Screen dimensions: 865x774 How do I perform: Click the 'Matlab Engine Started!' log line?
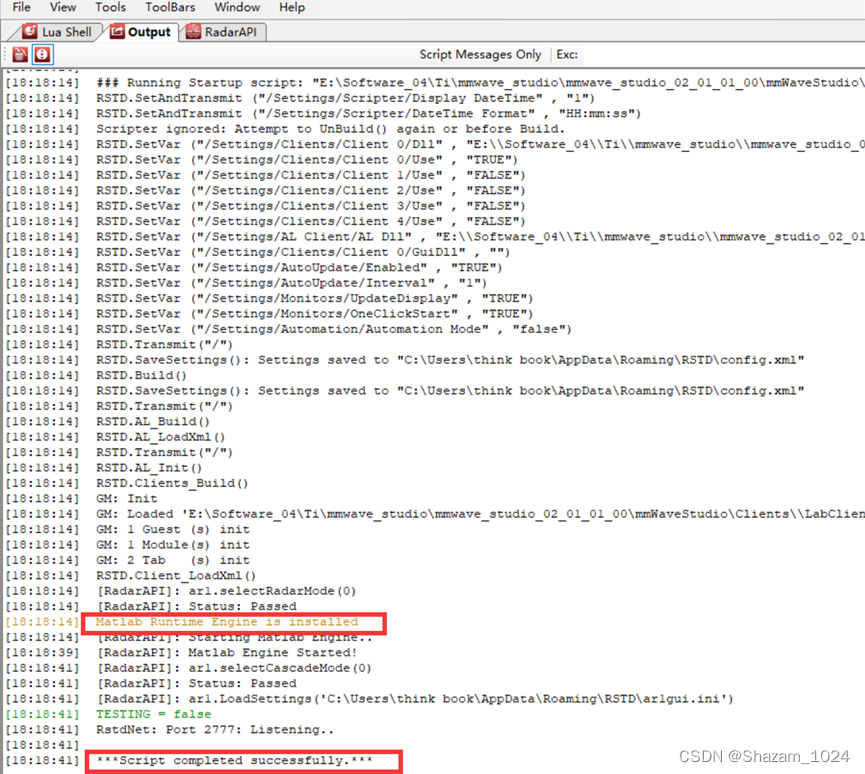pyautogui.click(x=227, y=653)
